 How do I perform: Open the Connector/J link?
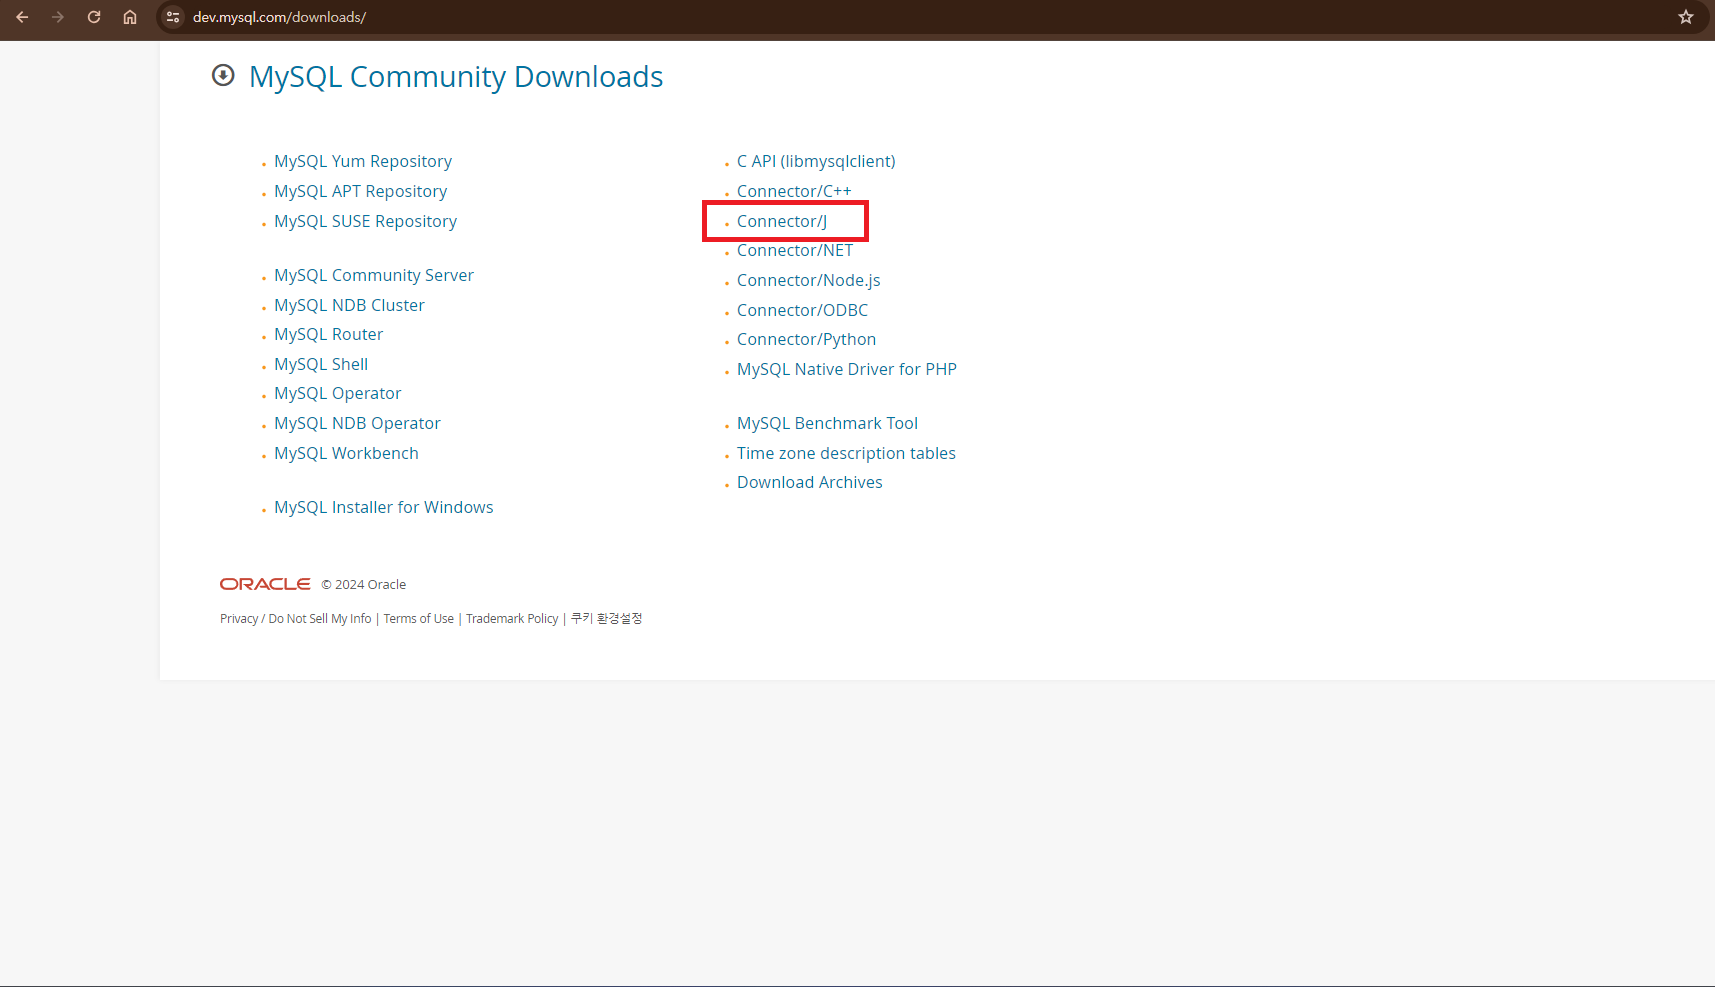pyautogui.click(x=782, y=221)
